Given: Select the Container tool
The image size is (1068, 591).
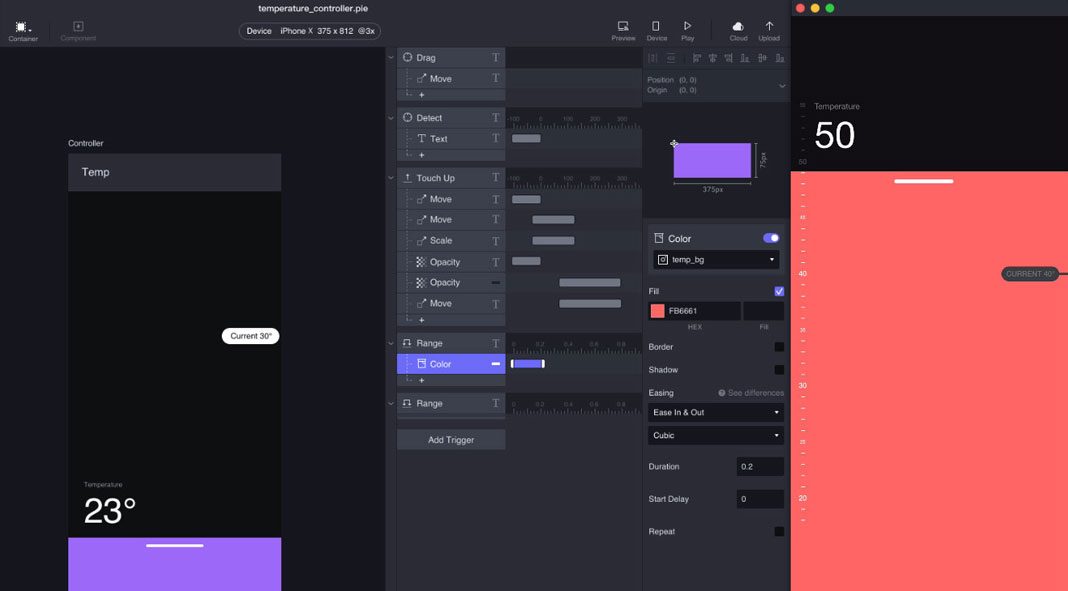Looking at the screenshot, I should 22,28.
